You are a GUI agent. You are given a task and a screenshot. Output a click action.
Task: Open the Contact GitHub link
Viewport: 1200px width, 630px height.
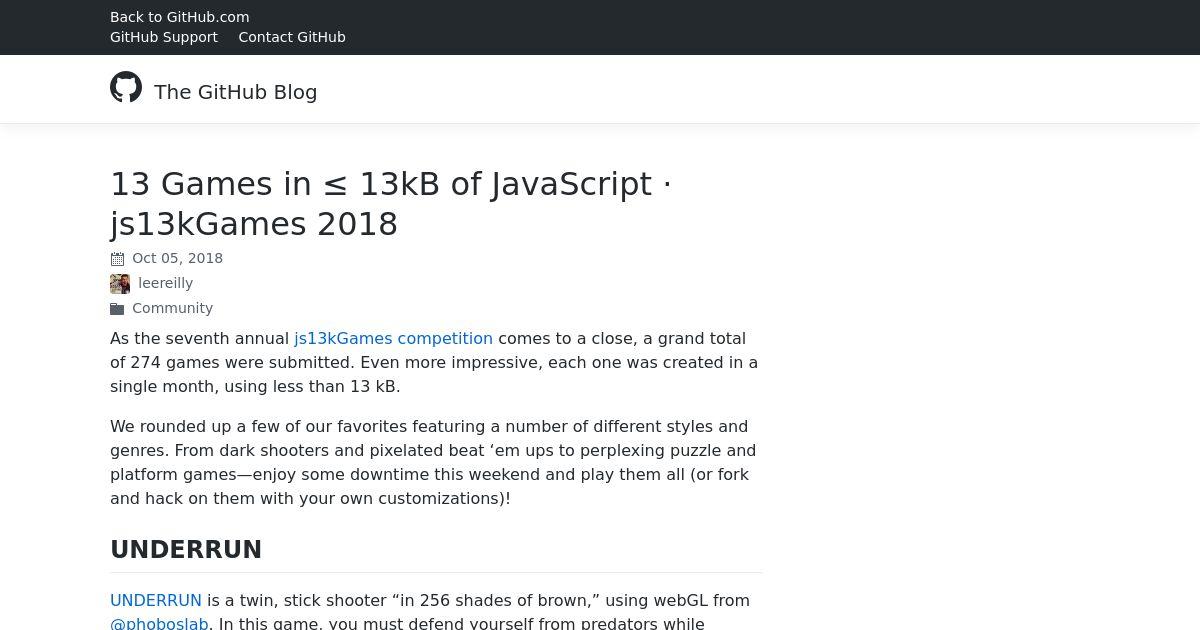pos(292,37)
